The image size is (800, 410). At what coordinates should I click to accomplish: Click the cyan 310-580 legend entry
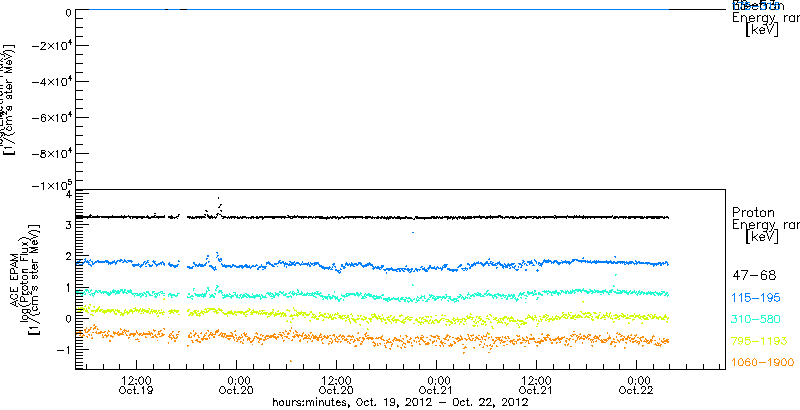pos(756,320)
